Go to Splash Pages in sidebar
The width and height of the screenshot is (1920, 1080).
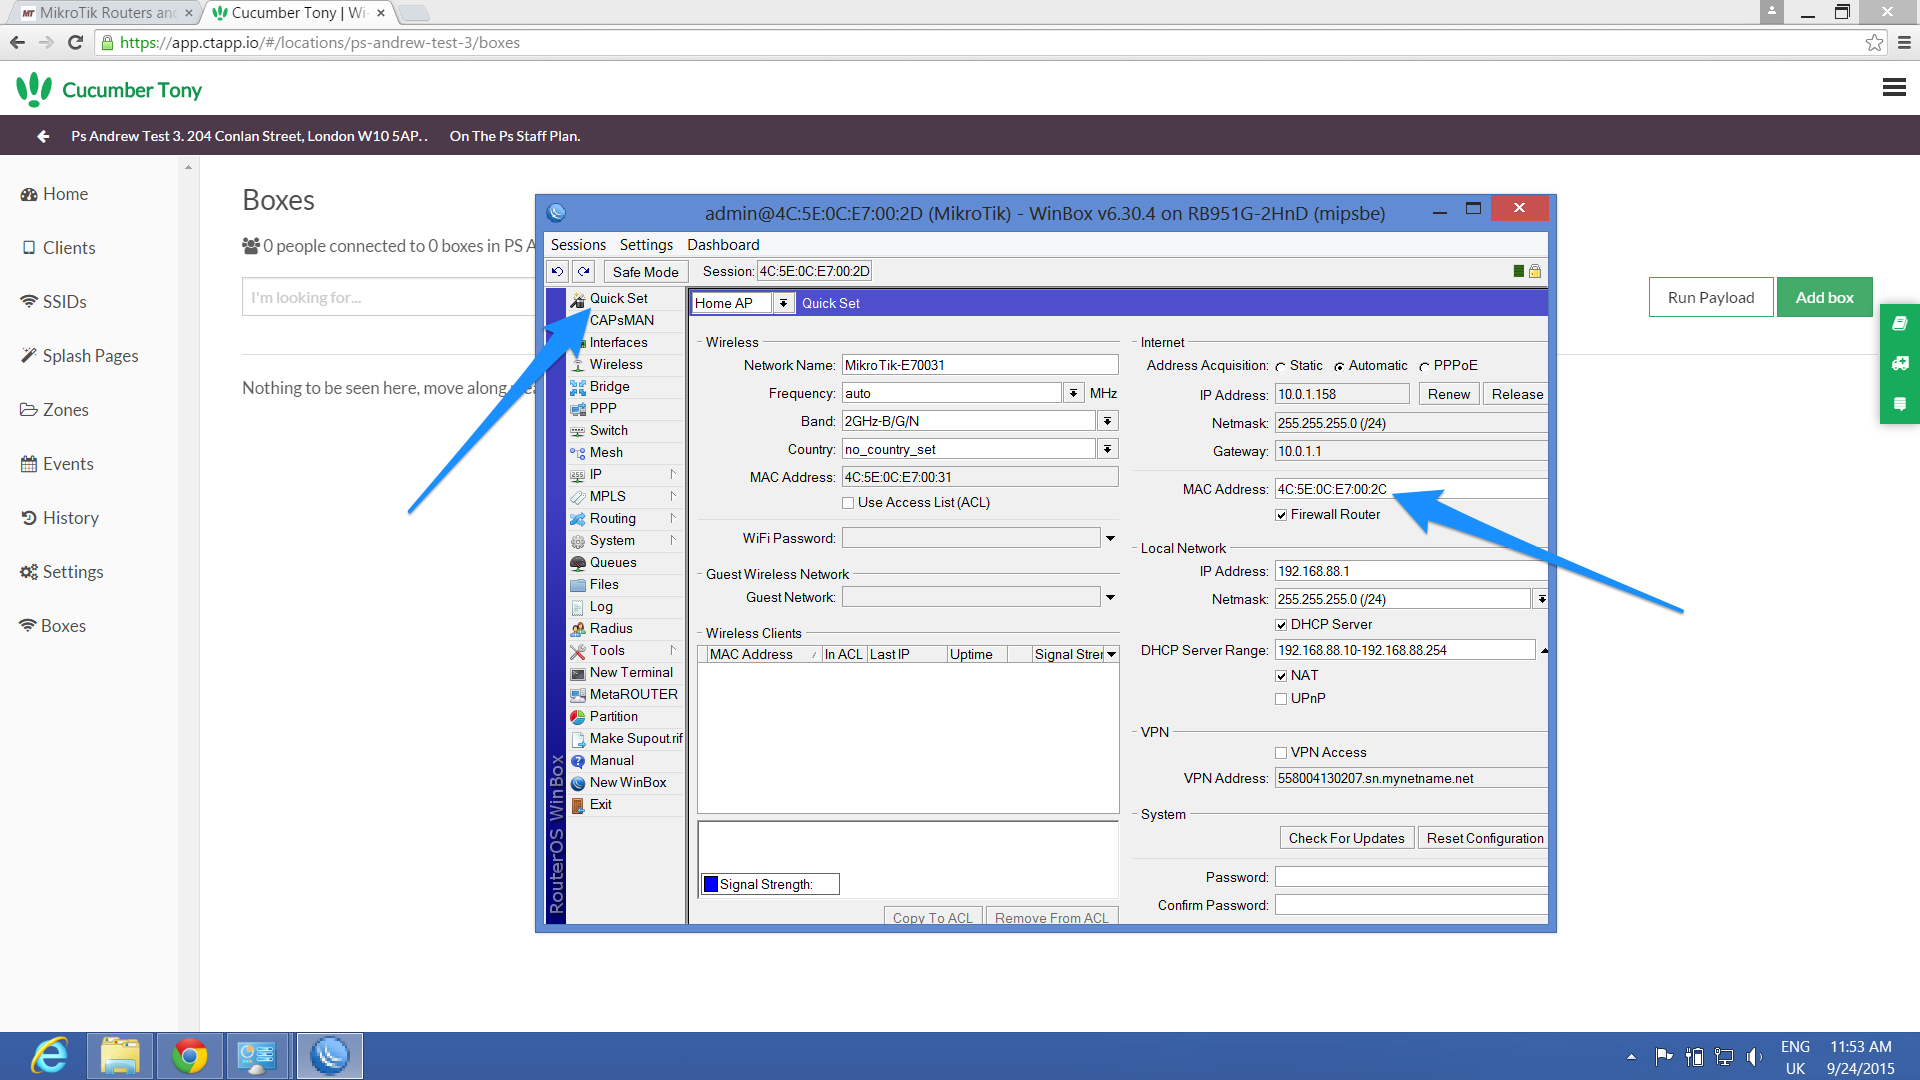click(80, 356)
